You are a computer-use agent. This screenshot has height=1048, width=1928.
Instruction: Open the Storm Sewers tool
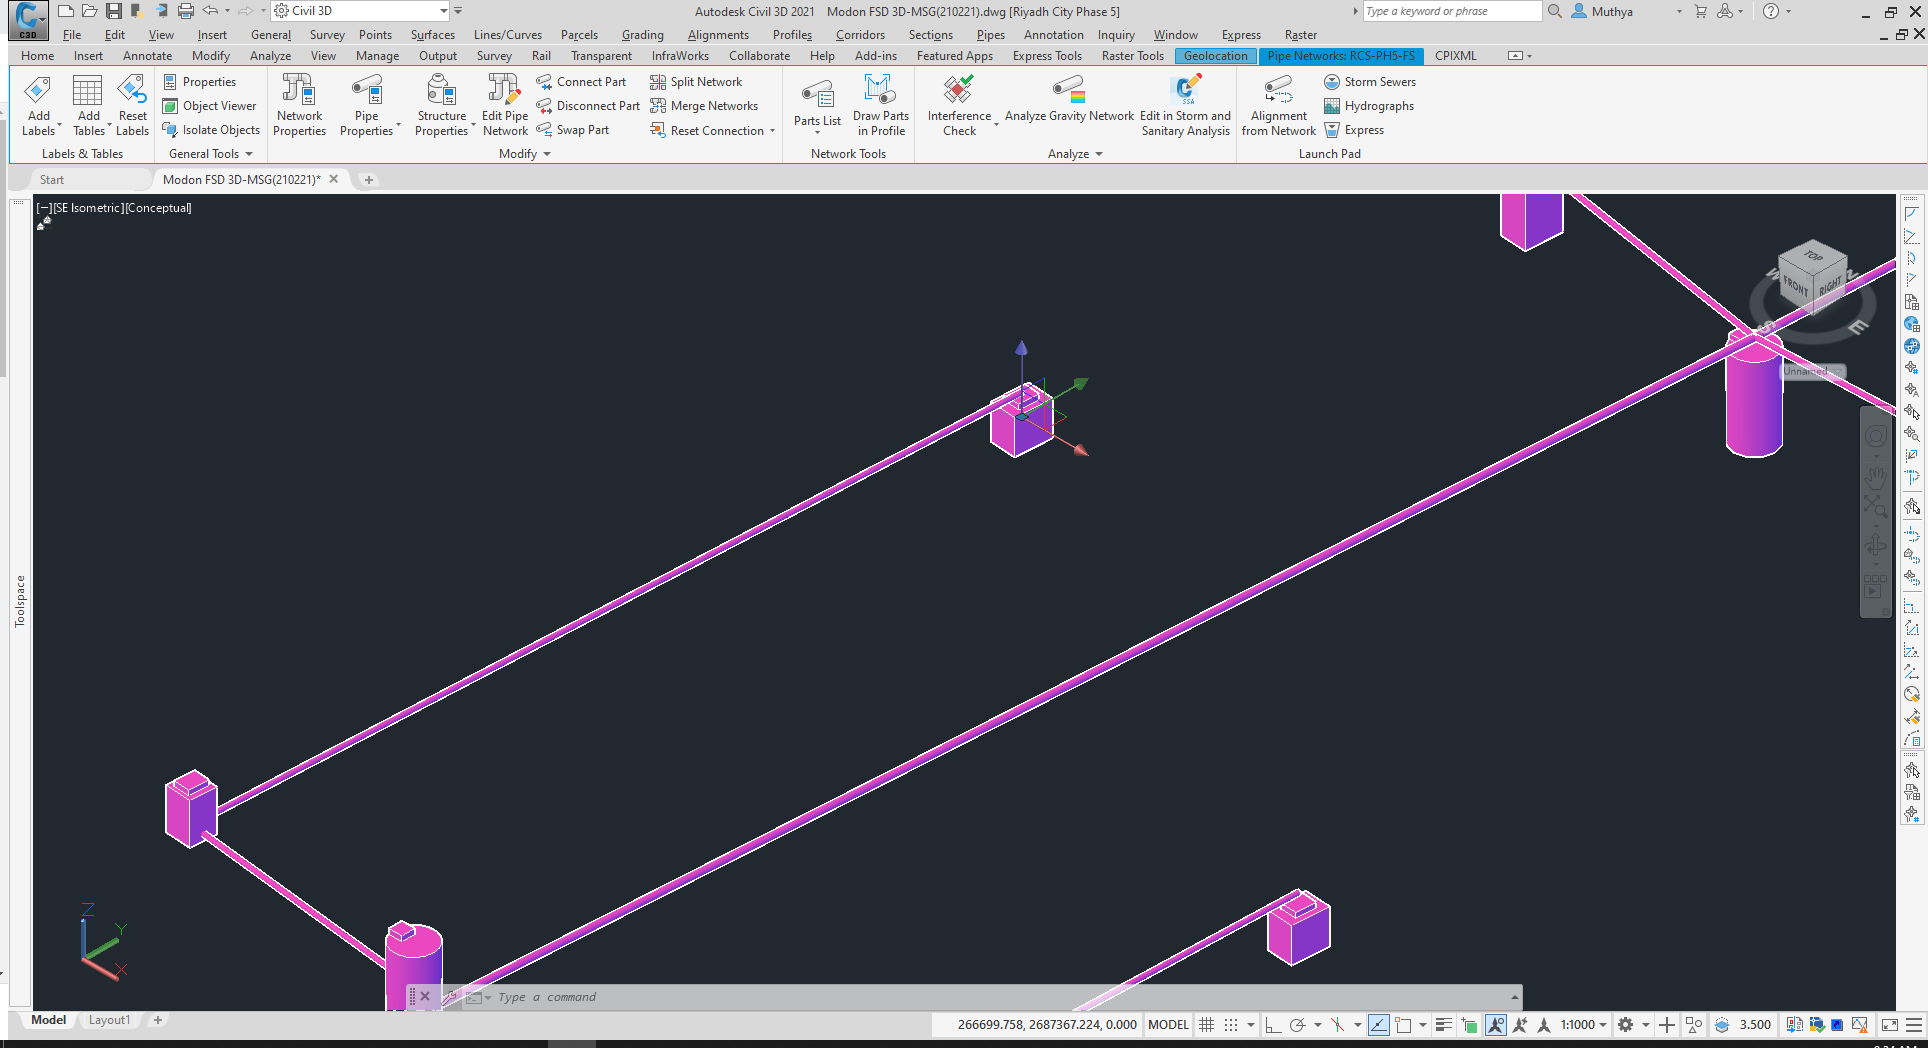click(x=1370, y=81)
